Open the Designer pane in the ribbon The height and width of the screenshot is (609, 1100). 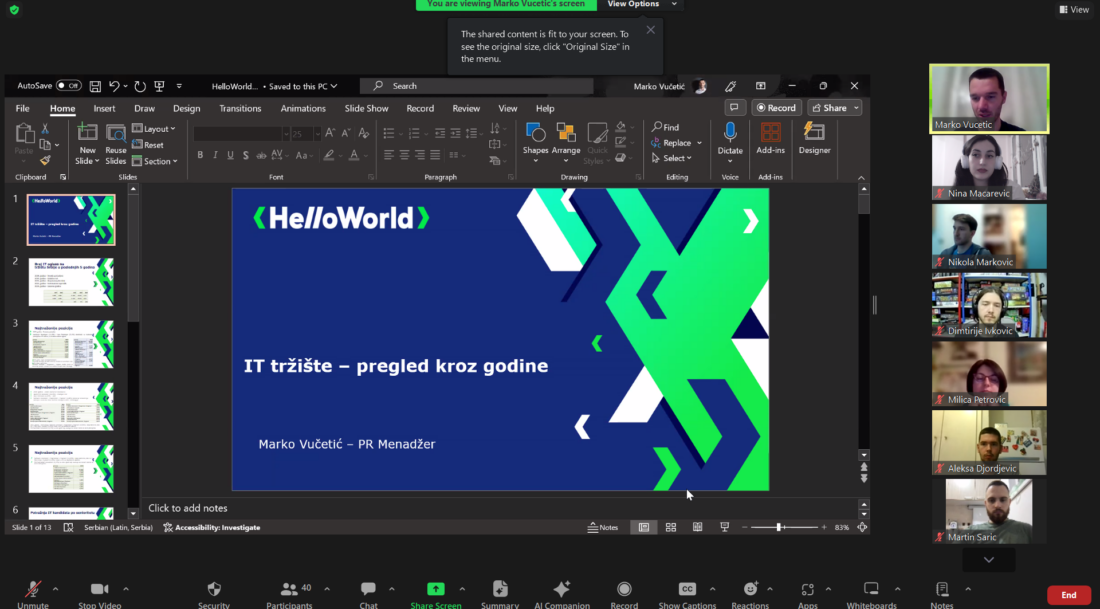click(x=814, y=138)
